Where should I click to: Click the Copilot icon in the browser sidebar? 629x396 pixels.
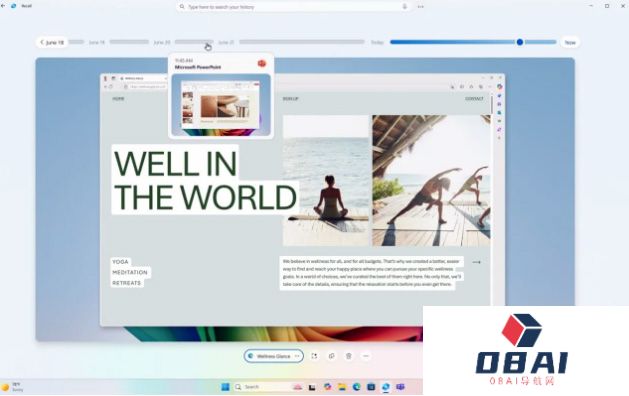pos(499,86)
